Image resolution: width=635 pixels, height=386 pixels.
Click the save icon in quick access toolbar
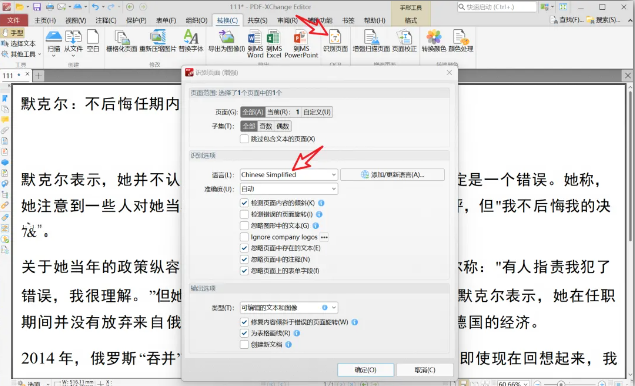tap(37, 7)
